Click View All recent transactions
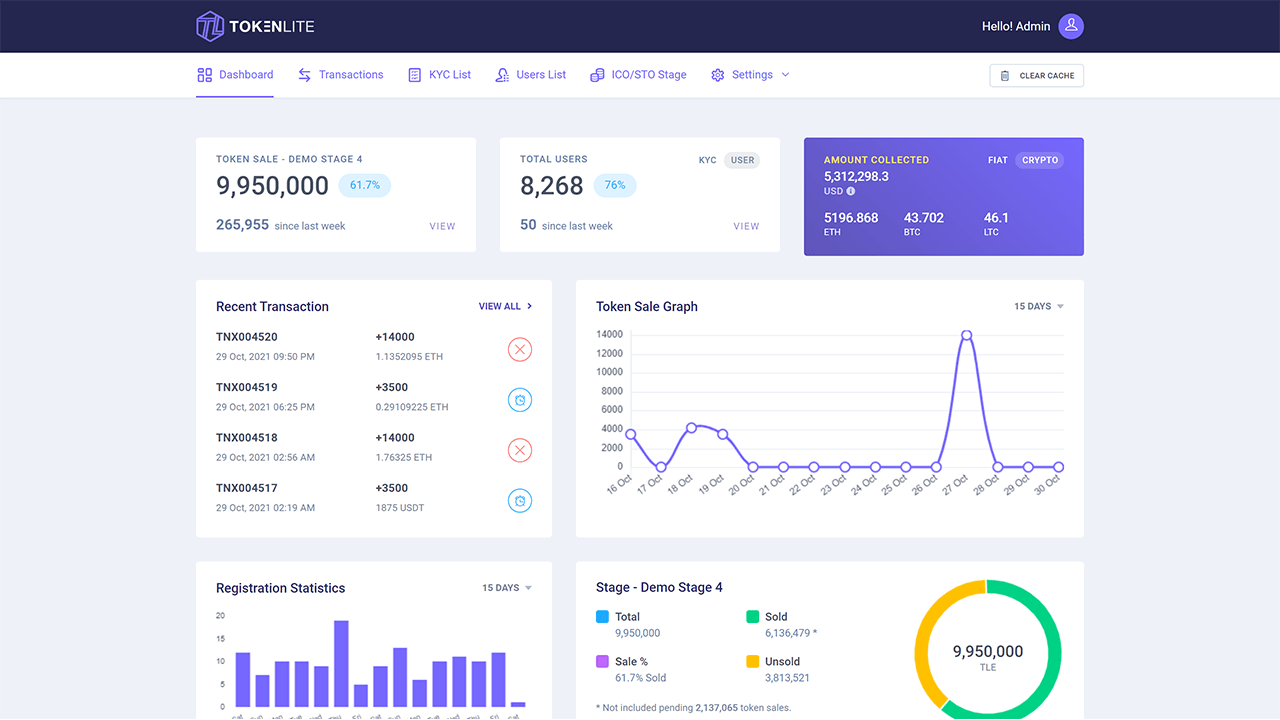The width and height of the screenshot is (1280, 720). click(505, 306)
